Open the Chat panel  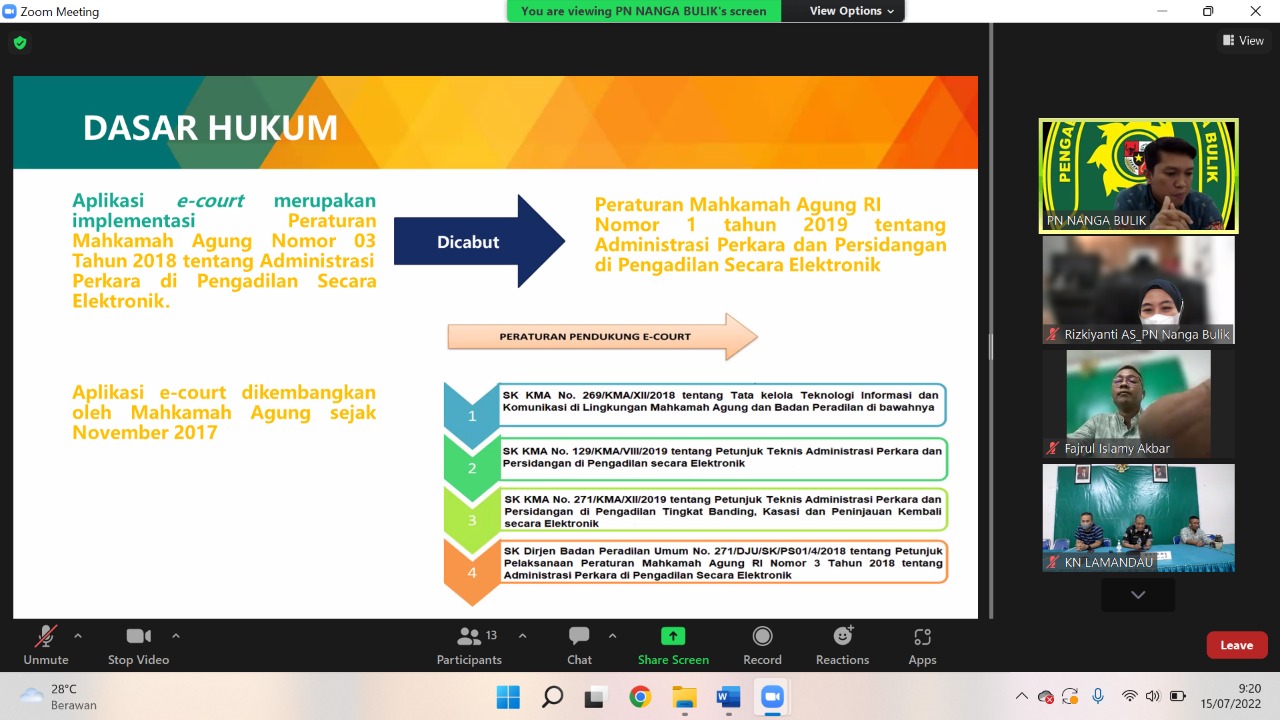tap(579, 645)
